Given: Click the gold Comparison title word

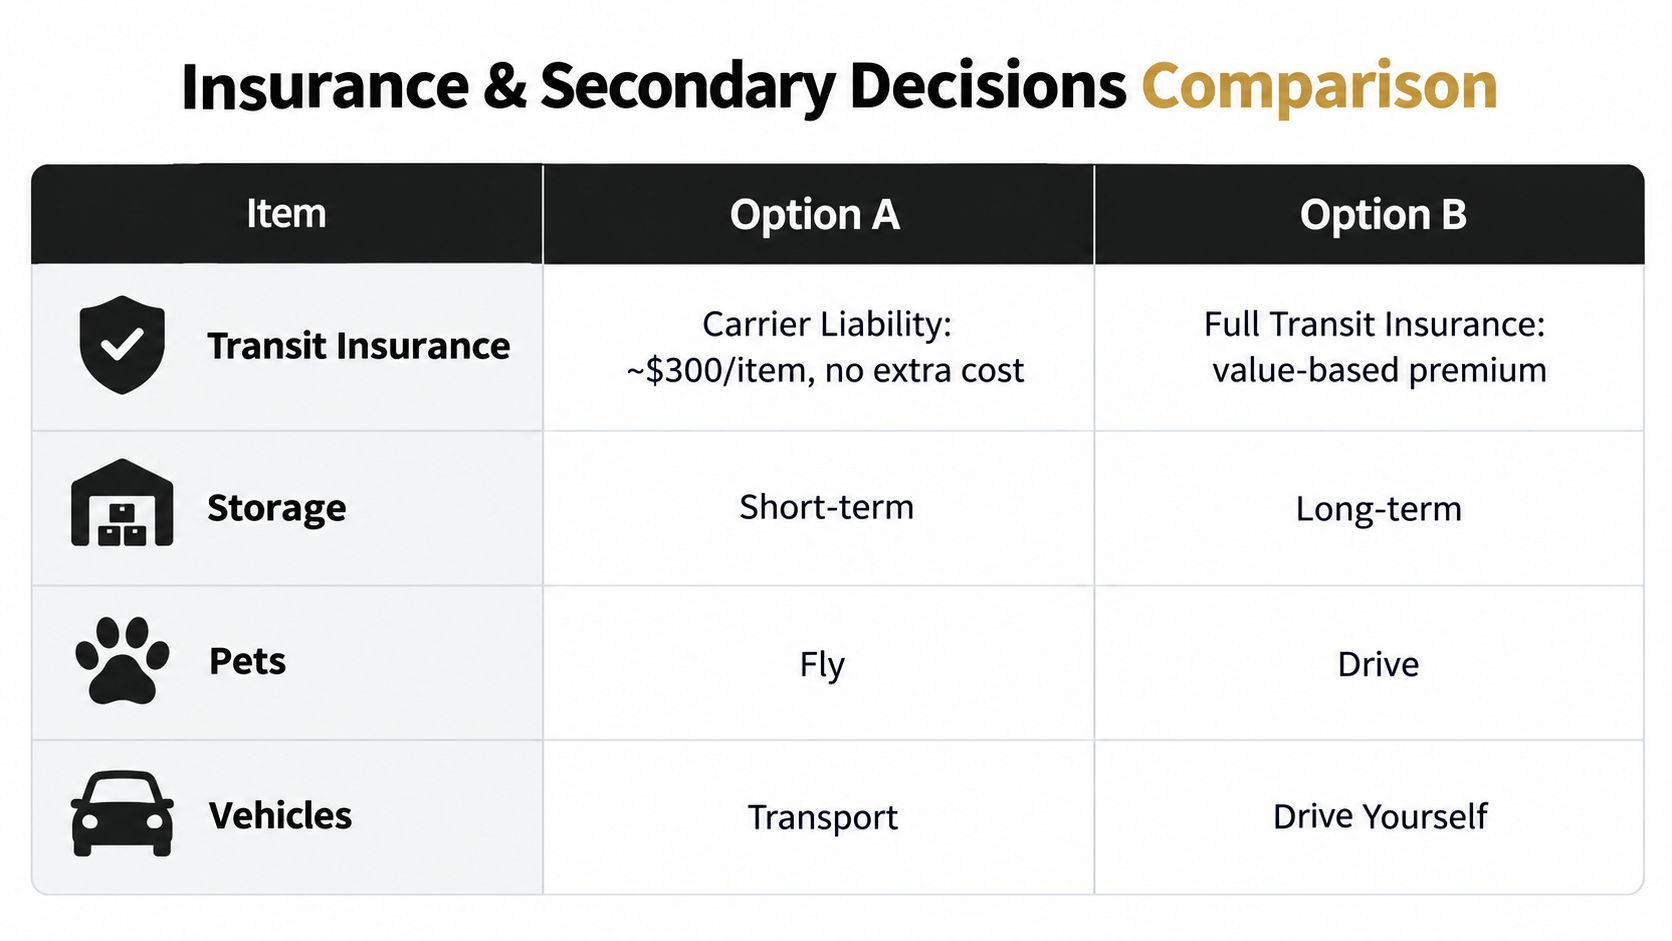Looking at the screenshot, I should [1319, 87].
